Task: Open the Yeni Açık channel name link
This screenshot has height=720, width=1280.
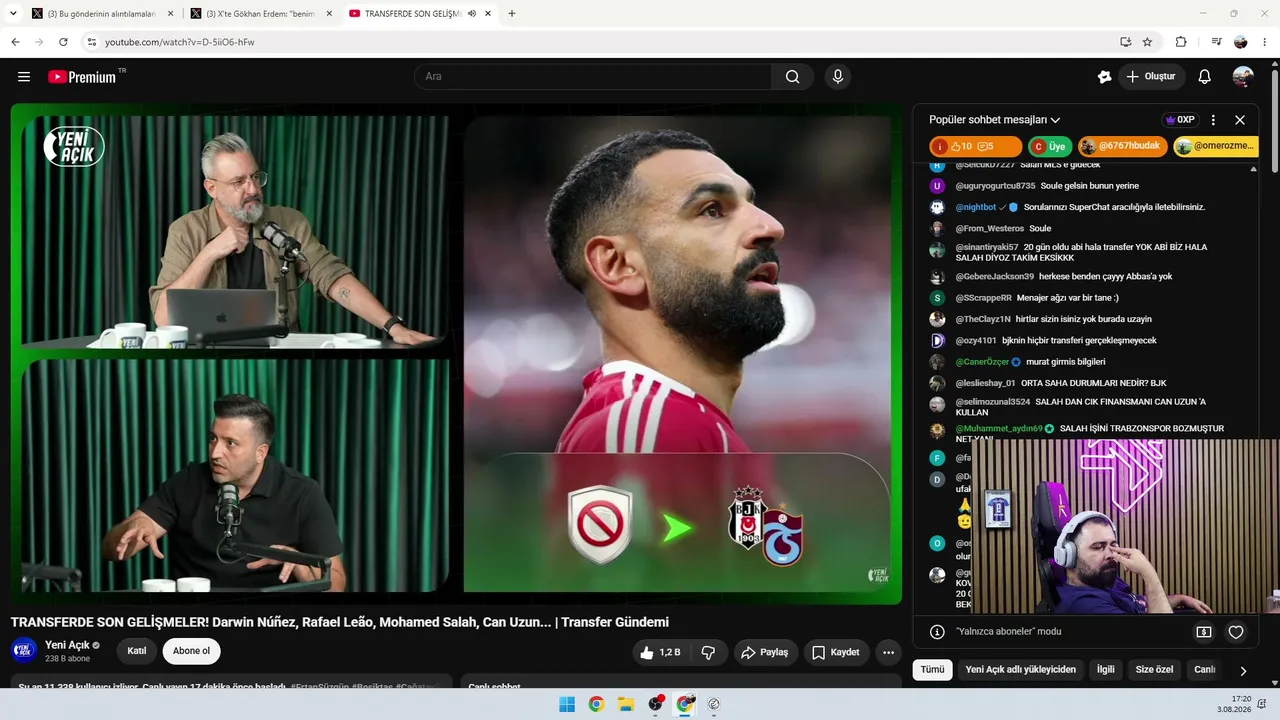Action: click(67, 645)
